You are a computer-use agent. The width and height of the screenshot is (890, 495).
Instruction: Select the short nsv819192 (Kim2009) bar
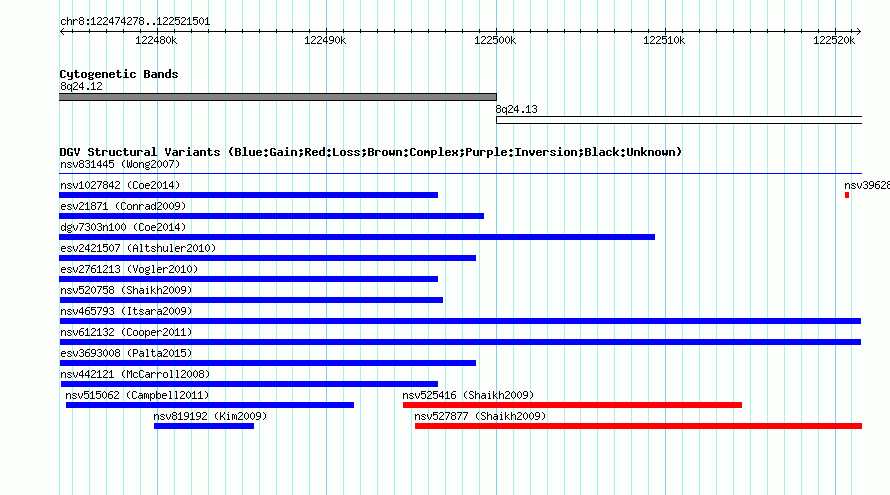tap(204, 426)
